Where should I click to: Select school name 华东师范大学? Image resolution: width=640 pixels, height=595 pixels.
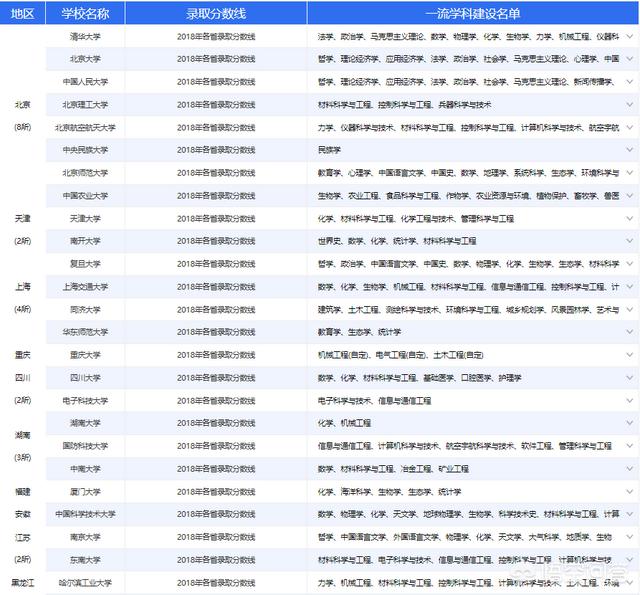[x=85, y=332]
